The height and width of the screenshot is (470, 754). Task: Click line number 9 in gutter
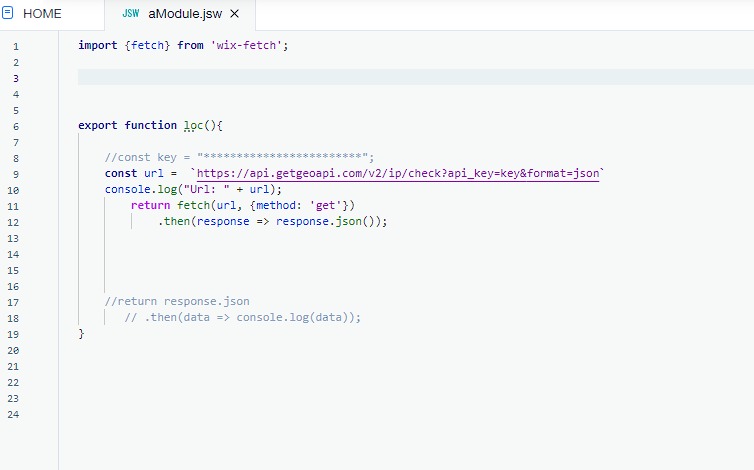coord(16,175)
